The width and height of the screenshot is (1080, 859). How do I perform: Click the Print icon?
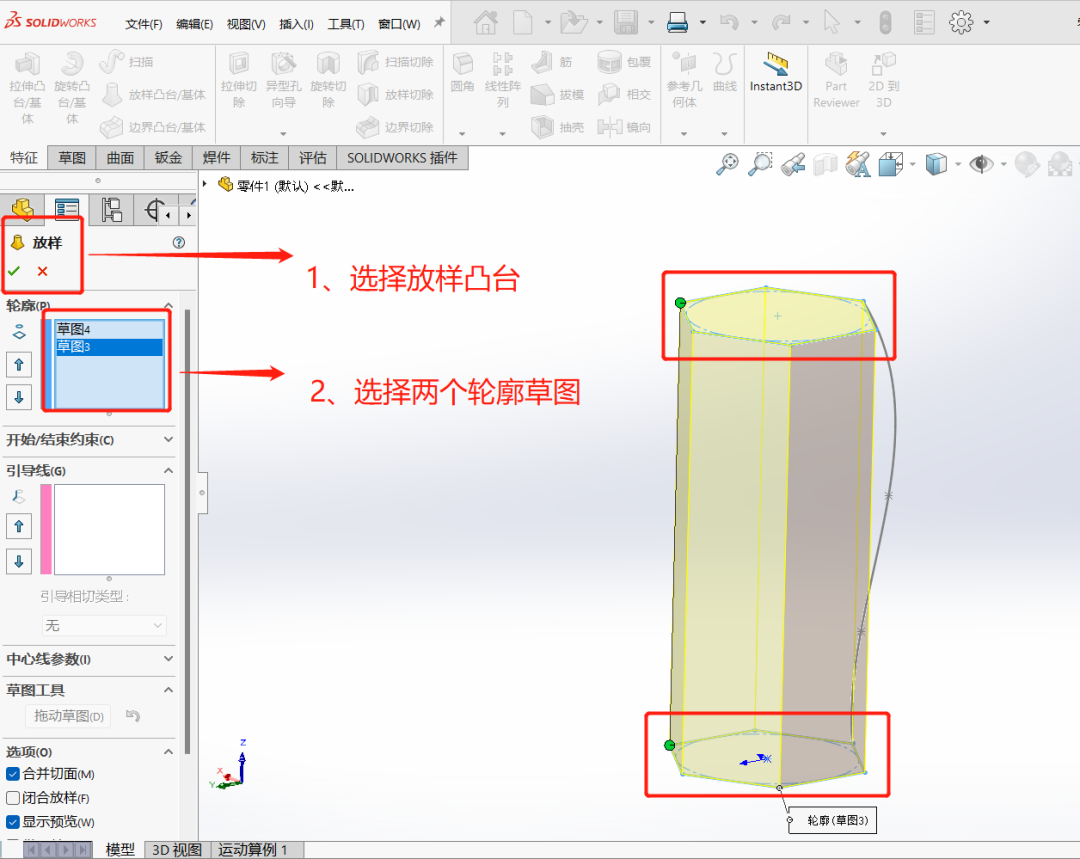(x=678, y=23)
